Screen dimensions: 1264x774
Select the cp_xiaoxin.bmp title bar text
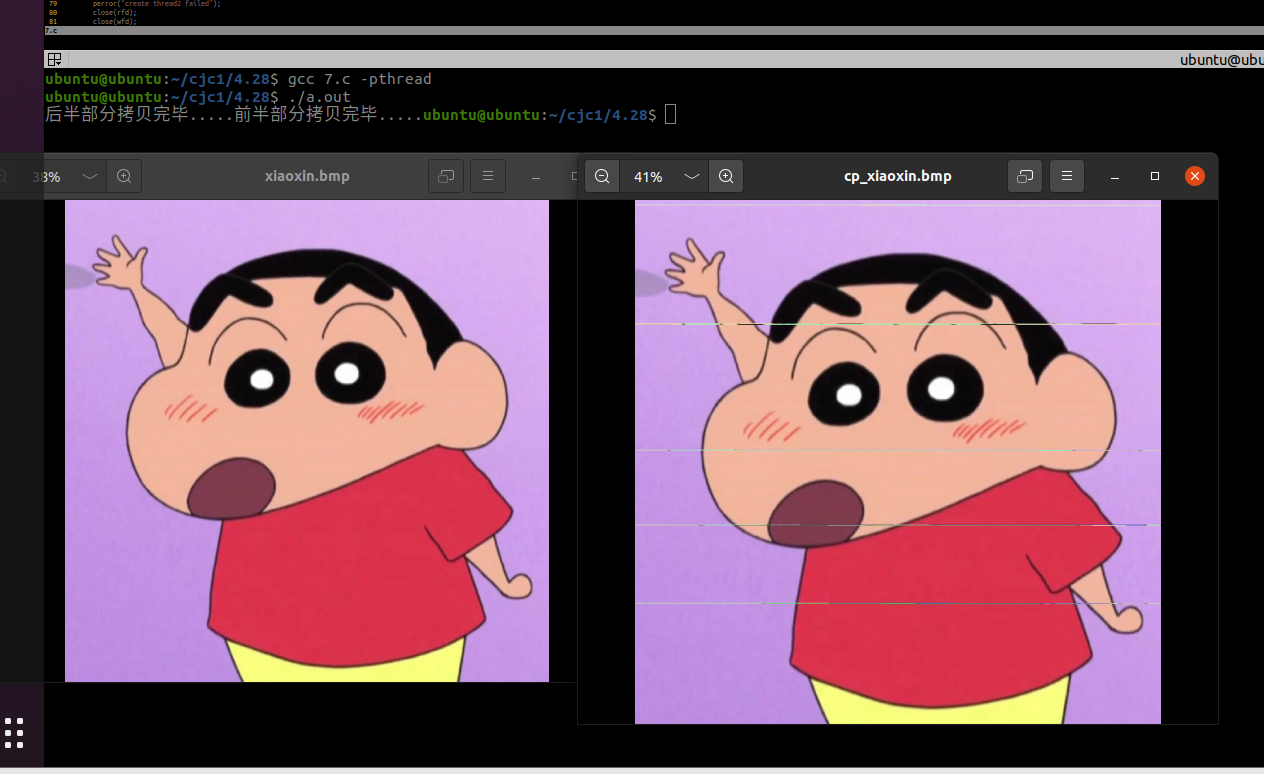pyautogui.click(x=898, y=176)
